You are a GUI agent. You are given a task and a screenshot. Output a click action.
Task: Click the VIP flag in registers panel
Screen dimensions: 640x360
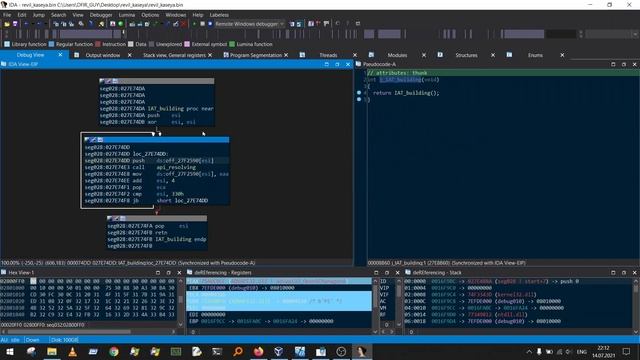coord(384,288)
